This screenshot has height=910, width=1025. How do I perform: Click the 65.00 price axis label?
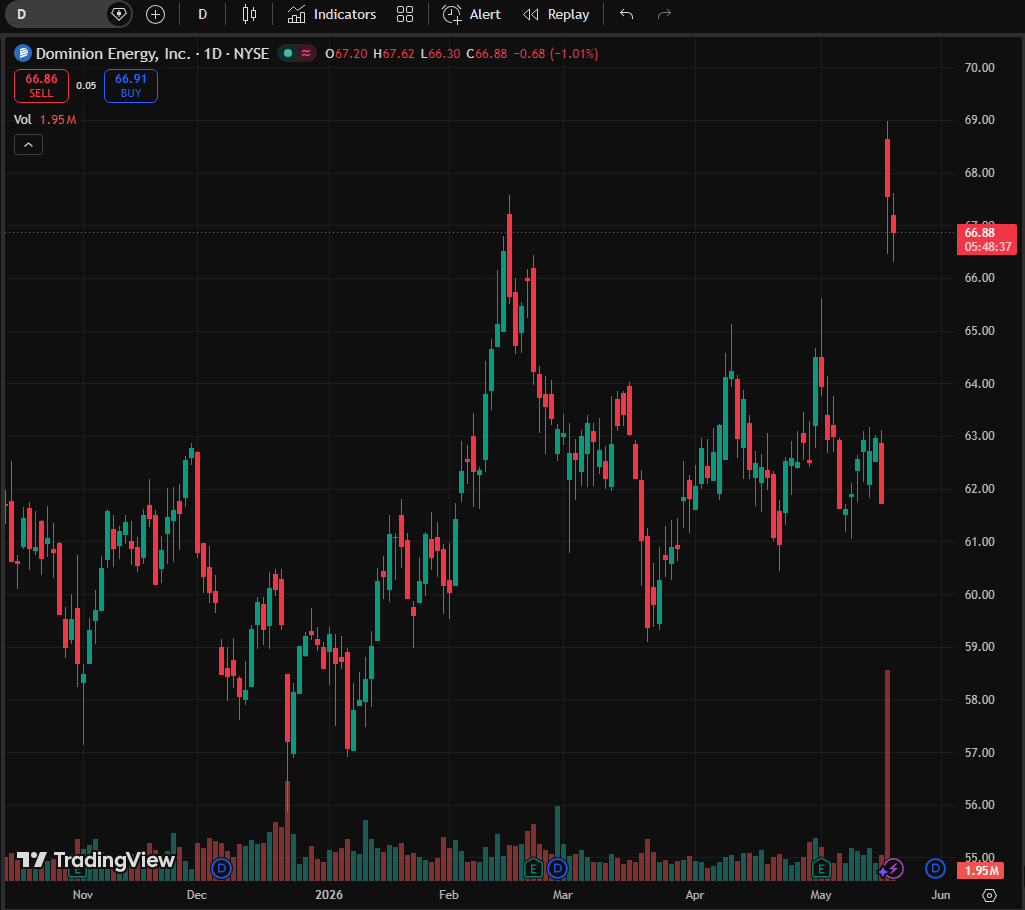[979, 331]
